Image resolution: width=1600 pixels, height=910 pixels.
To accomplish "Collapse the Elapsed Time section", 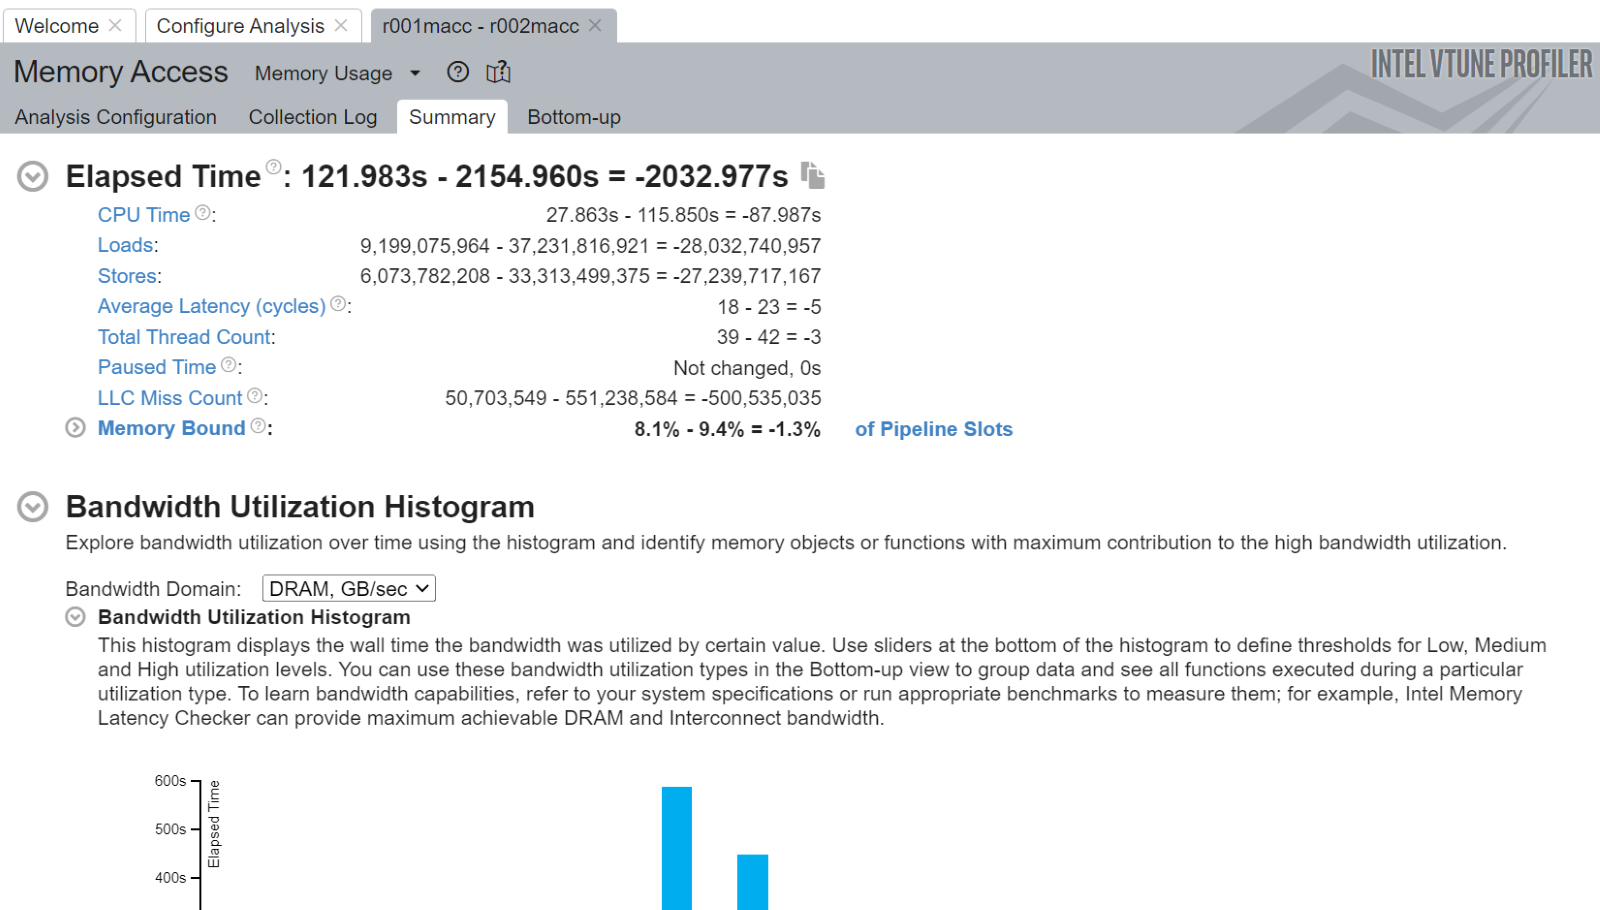I will (x=32, y=176).
